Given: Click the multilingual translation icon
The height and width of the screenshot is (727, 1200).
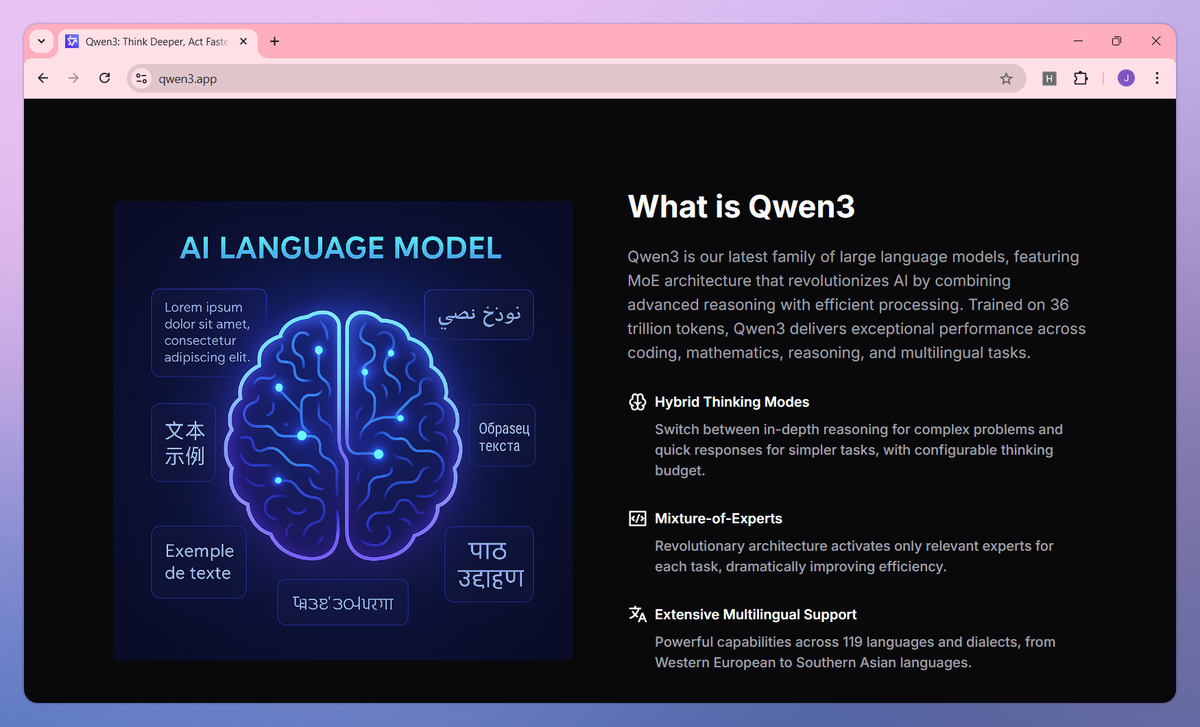Looking at the screenshot, I should coord(637,614).
